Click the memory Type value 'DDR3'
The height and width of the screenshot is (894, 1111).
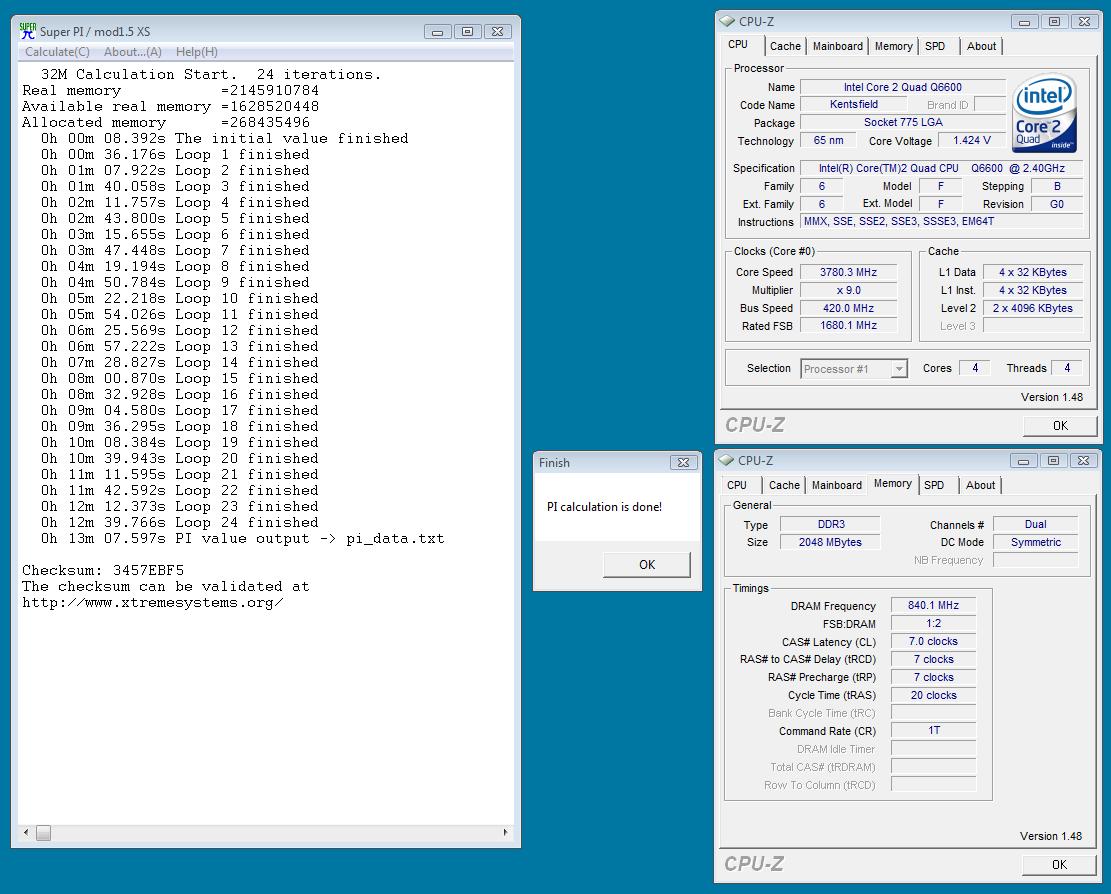click(x=831, y=524)
